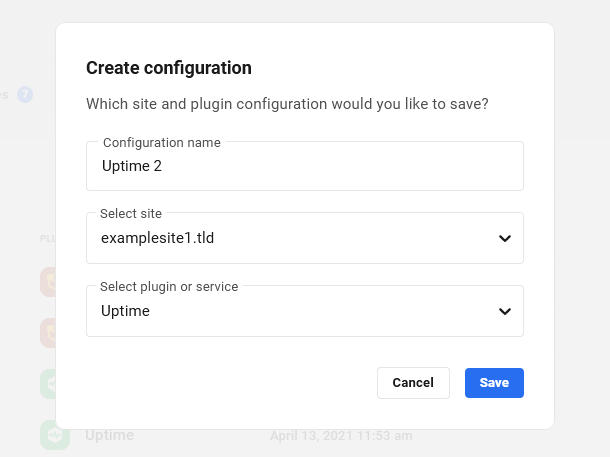
Task: Click the upper red shield plugin icon
Action: (x=48, y=282)
